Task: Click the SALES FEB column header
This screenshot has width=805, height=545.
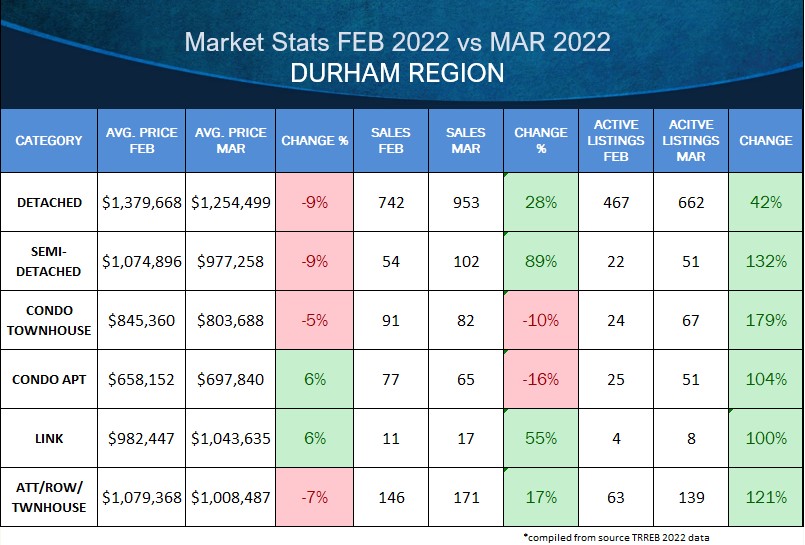Action: click(390, 141)
